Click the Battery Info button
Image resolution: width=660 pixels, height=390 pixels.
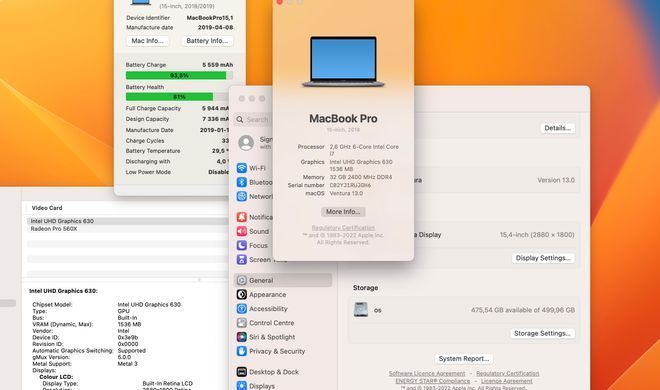[x=207, y=41]
